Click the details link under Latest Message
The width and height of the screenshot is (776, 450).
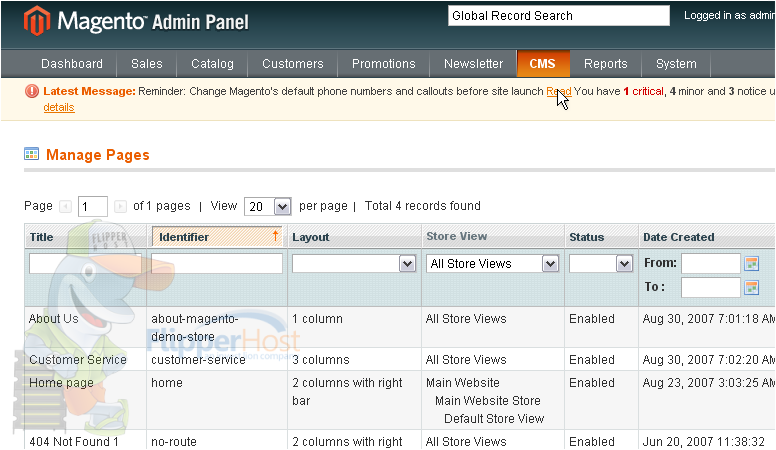[x=59, y=107]
